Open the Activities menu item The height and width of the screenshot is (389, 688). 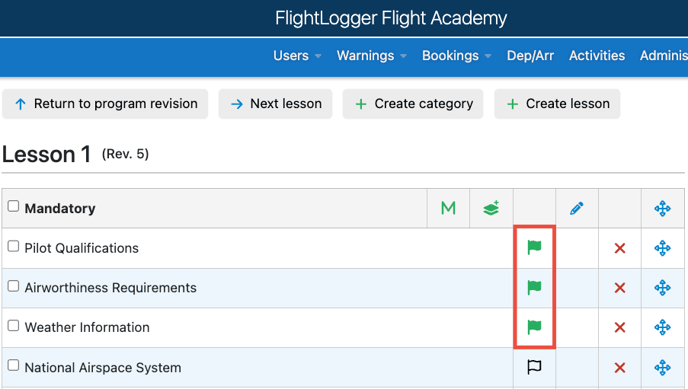pos(597,56)
